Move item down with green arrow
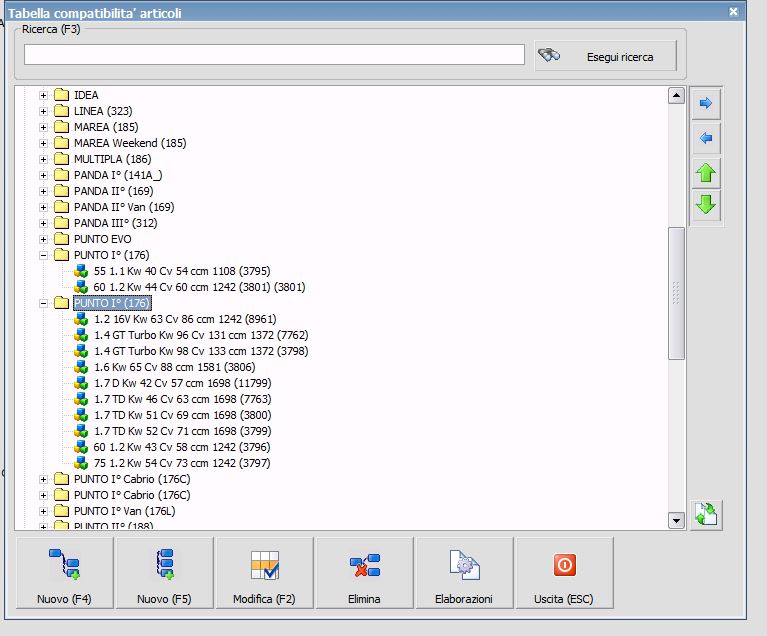Viewport: 767px width, 636px height. [x=705, y=204]
